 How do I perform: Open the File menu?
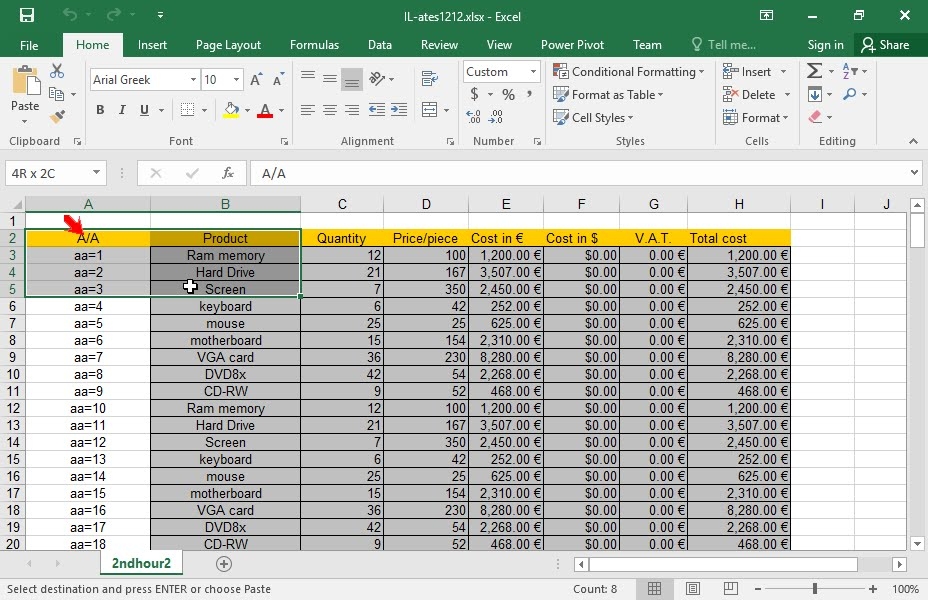coord(29,45)
